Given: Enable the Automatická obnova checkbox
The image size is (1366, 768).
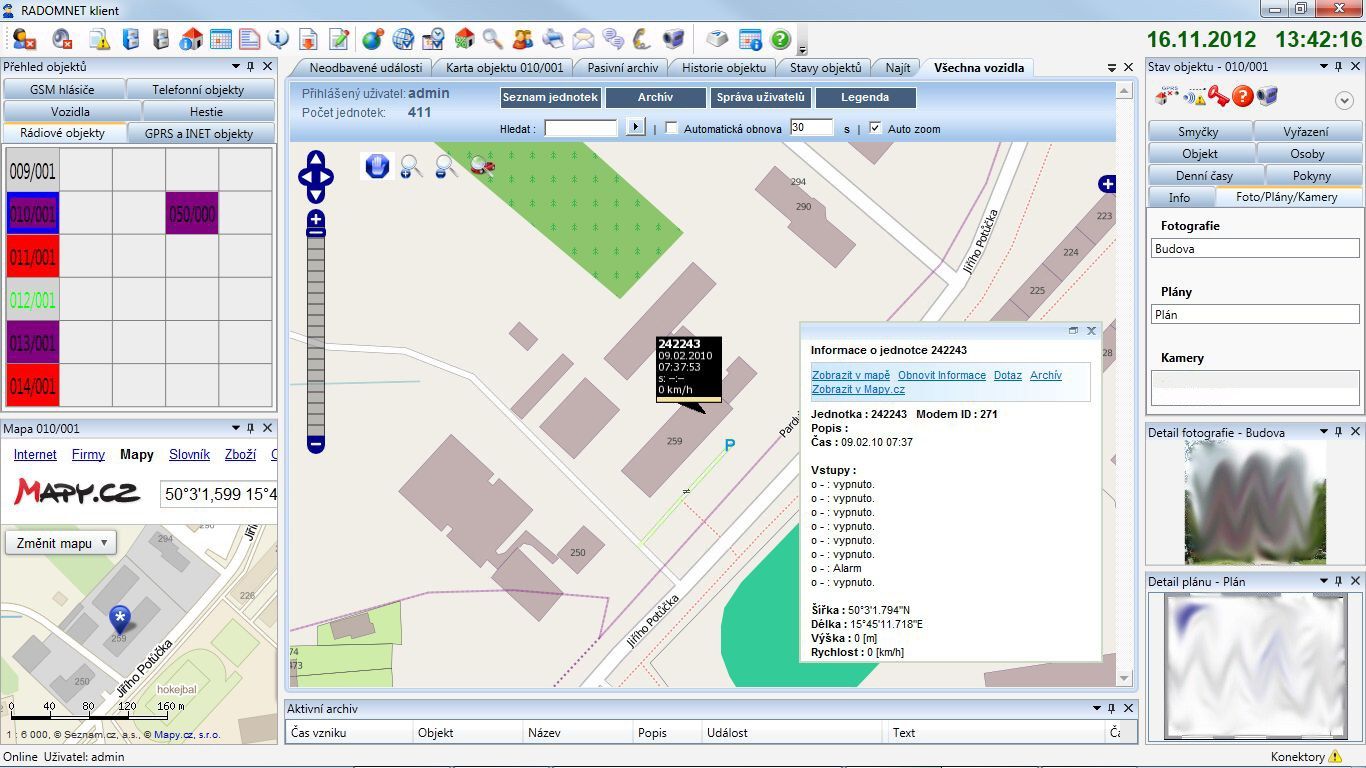Looking at the screenshot, I should (671, 128).
